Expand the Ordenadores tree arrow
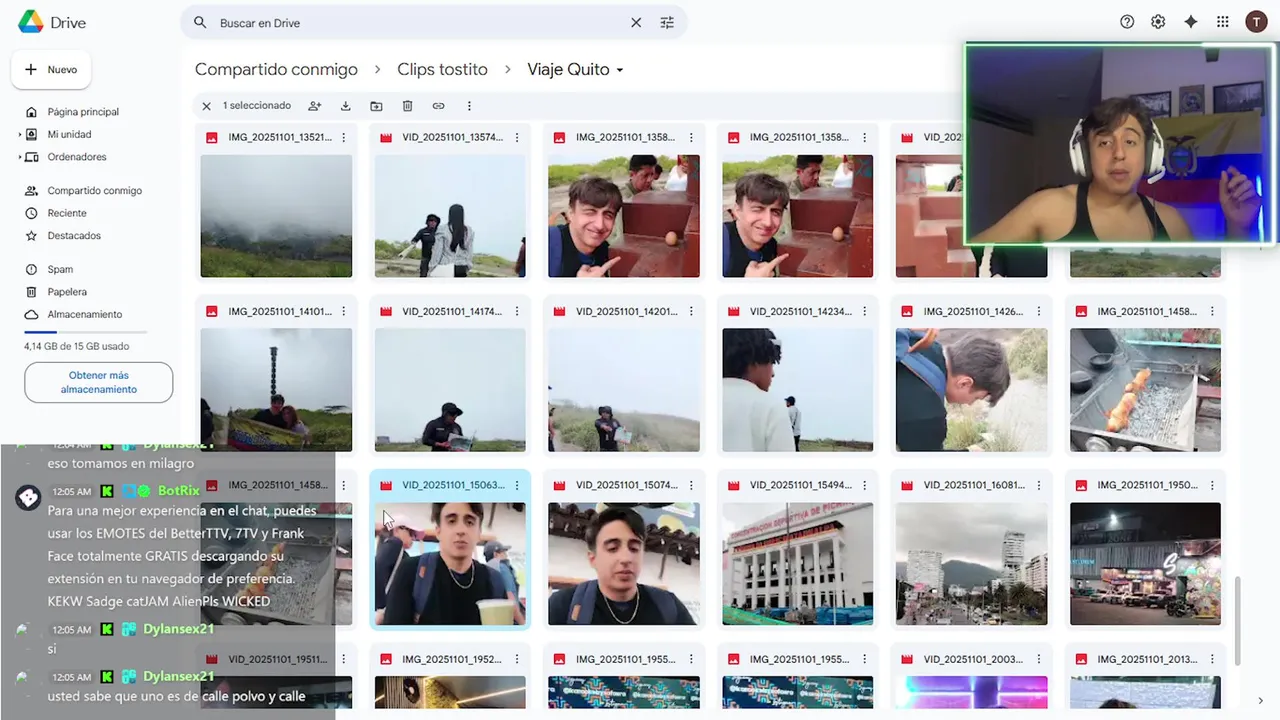The image size is (1280, 720). point(19,157)
